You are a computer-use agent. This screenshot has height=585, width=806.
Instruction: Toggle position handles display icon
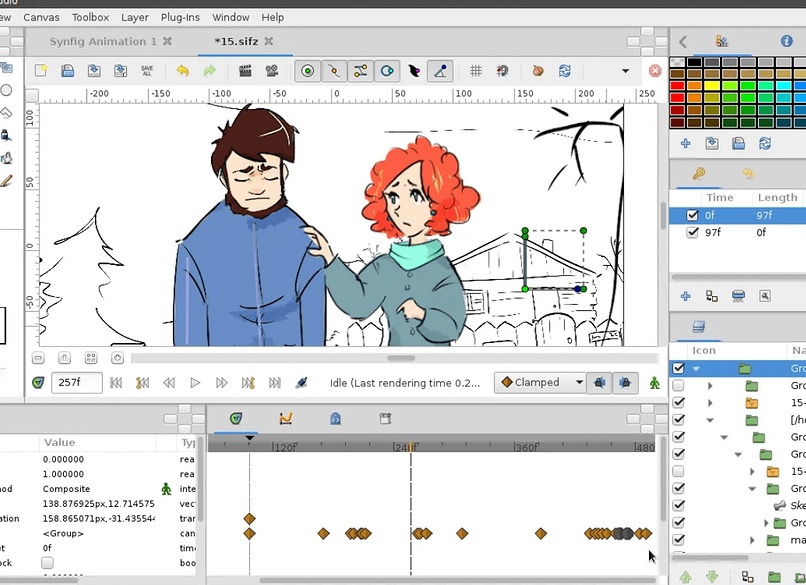307,71
